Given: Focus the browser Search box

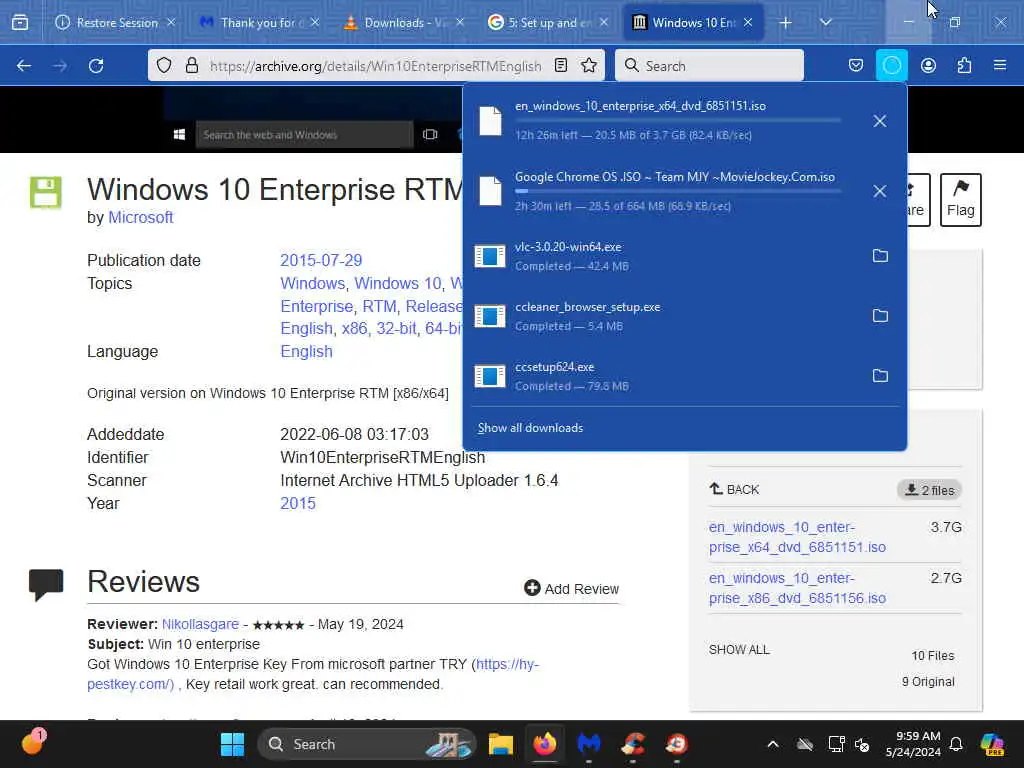Looking at the screenshot, I should pyautogui.click(x=709, y=66).
